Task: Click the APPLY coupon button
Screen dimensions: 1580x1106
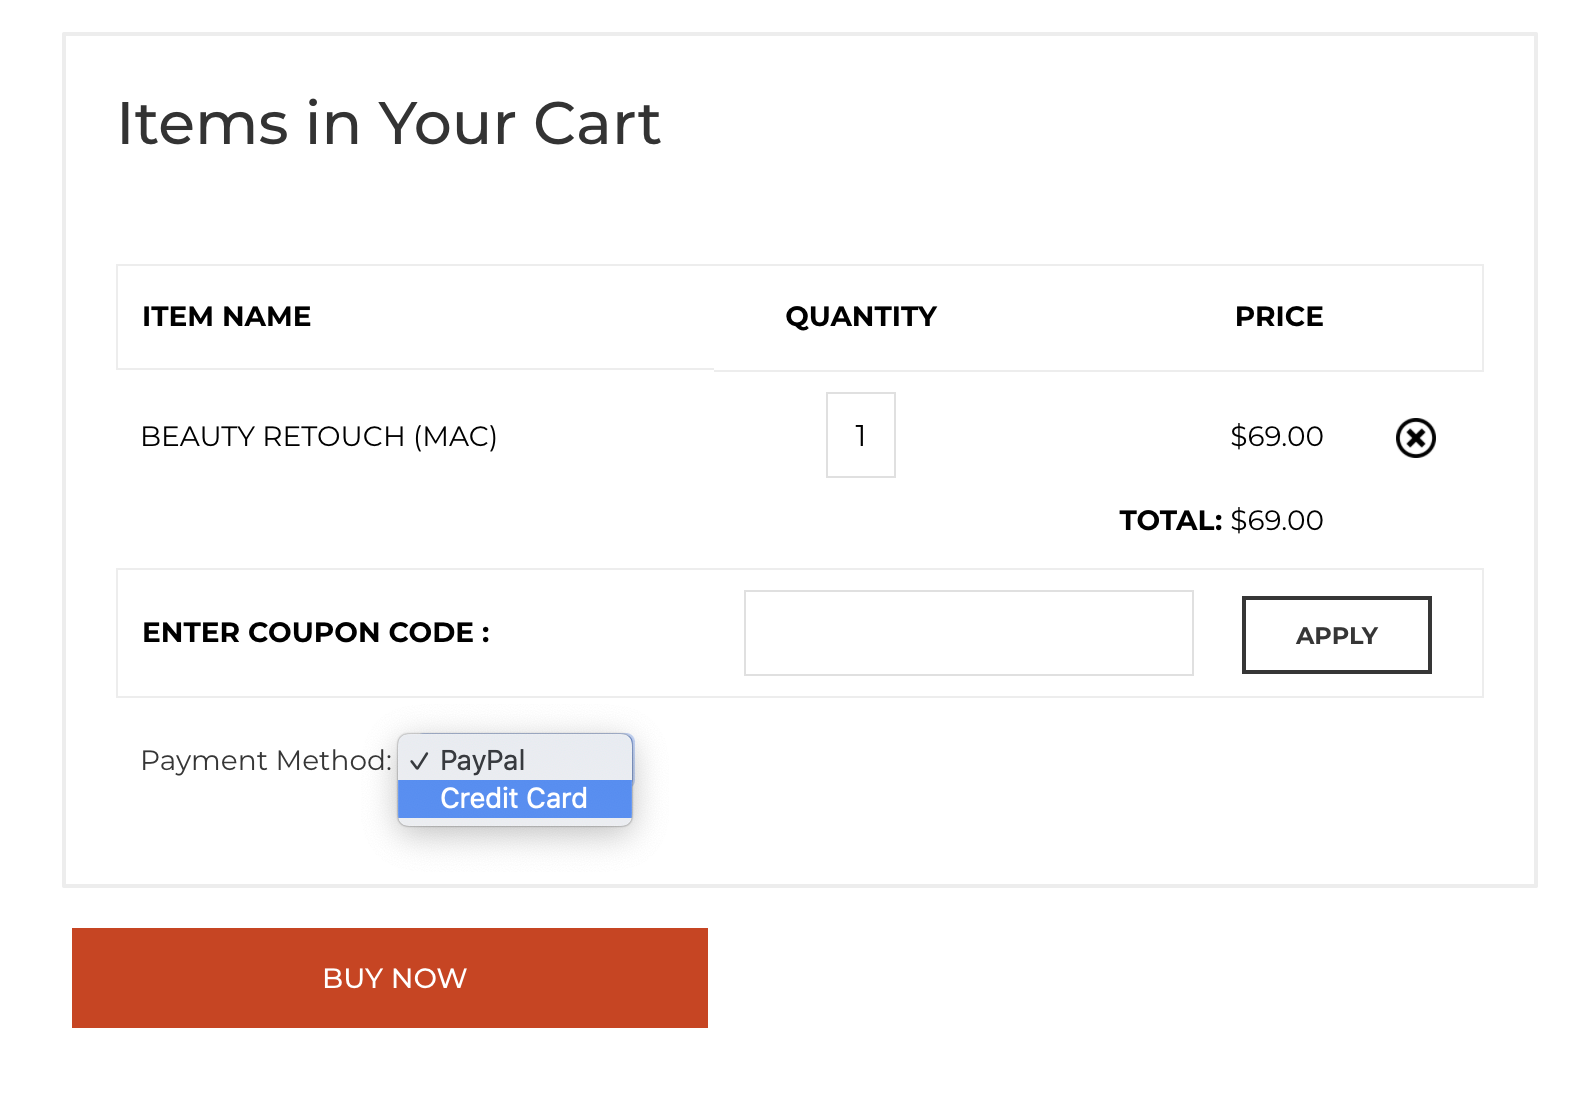Action: (1336, 635)
